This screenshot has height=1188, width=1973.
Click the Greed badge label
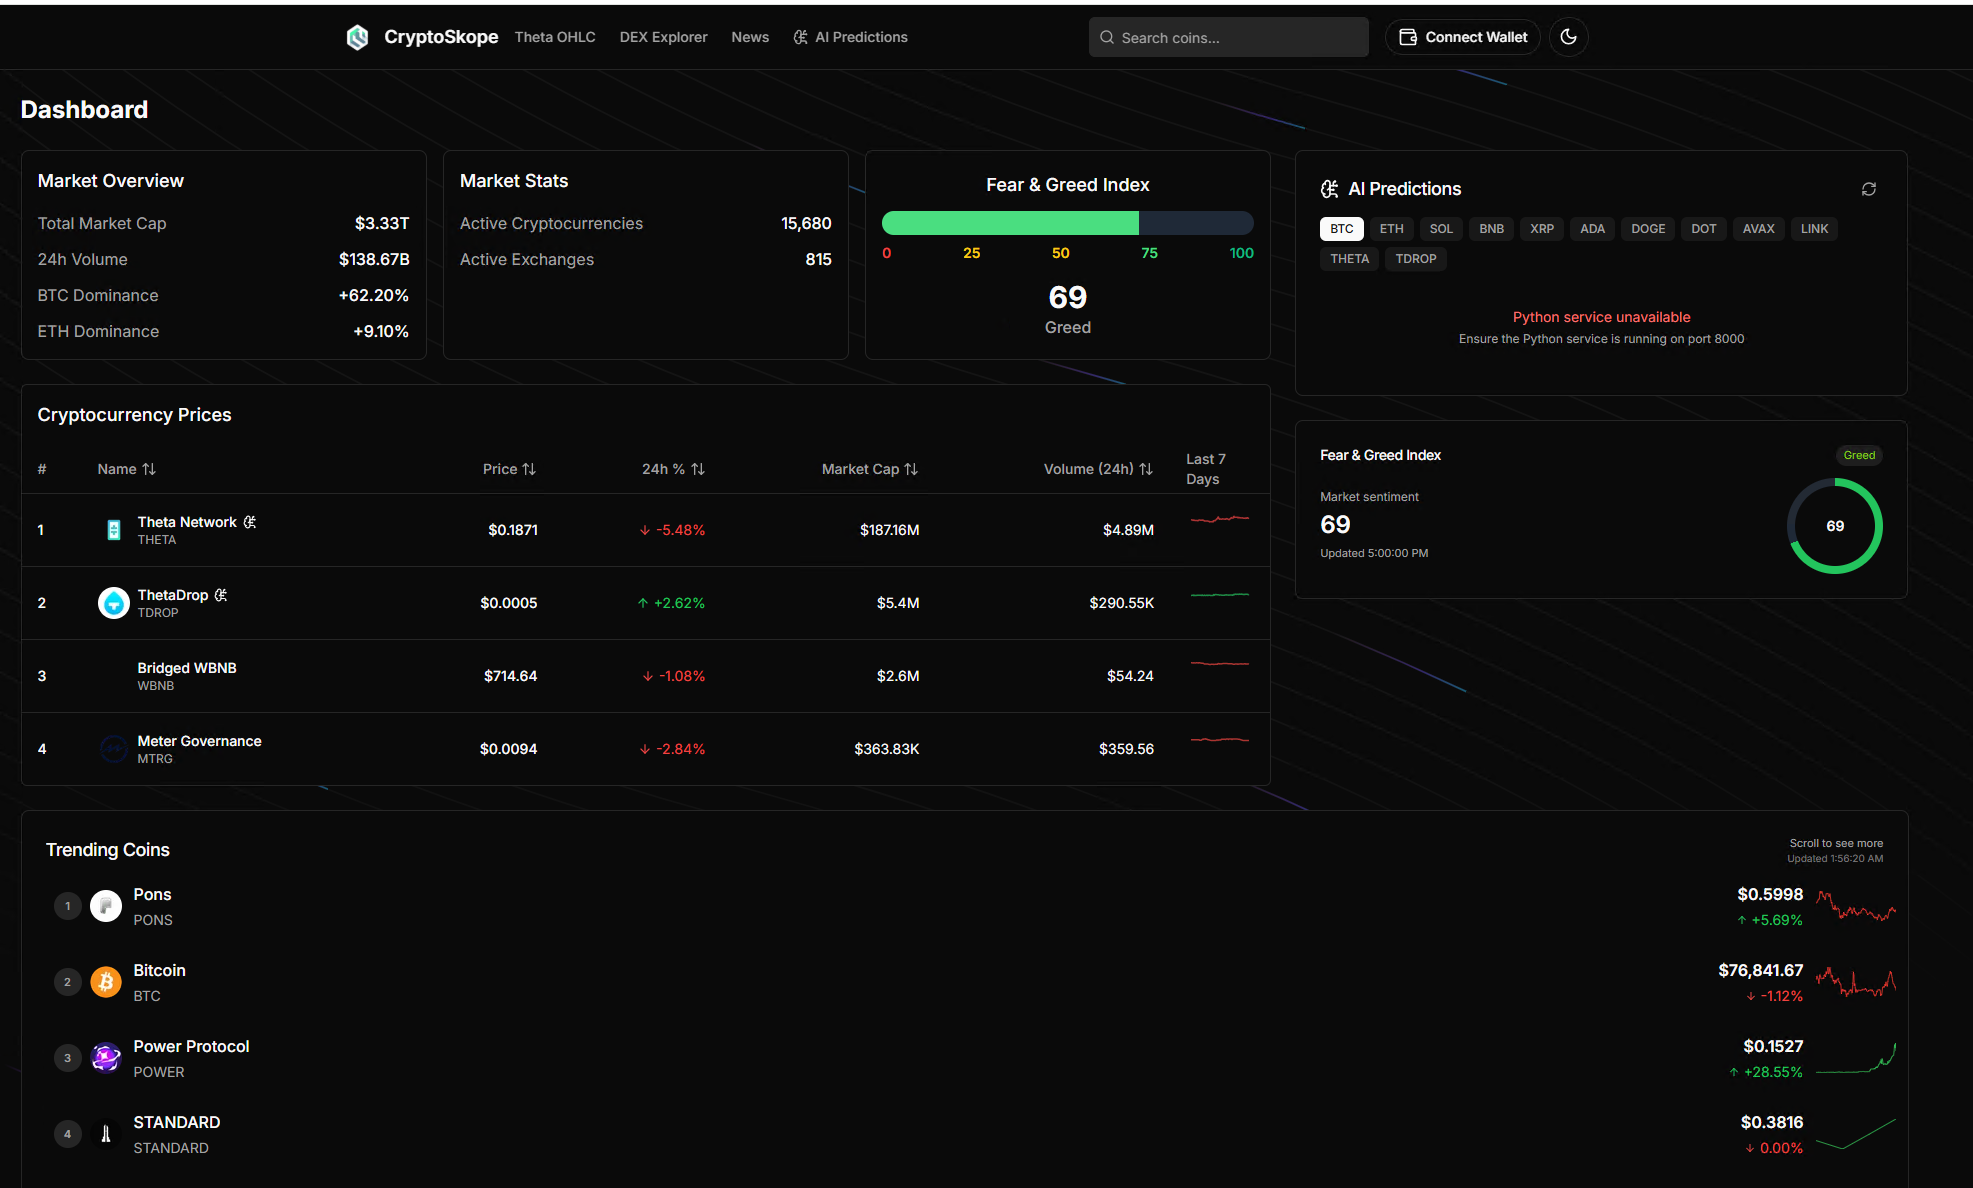(x=1859, y=455)
